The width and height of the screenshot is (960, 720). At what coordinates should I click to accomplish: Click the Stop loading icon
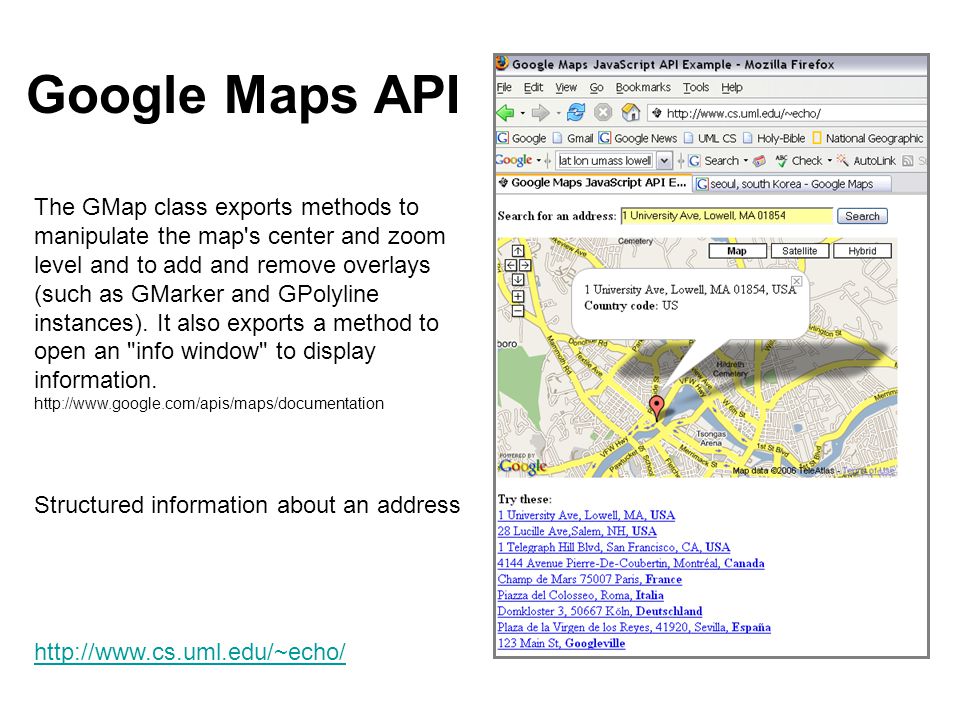click(603, 113)
